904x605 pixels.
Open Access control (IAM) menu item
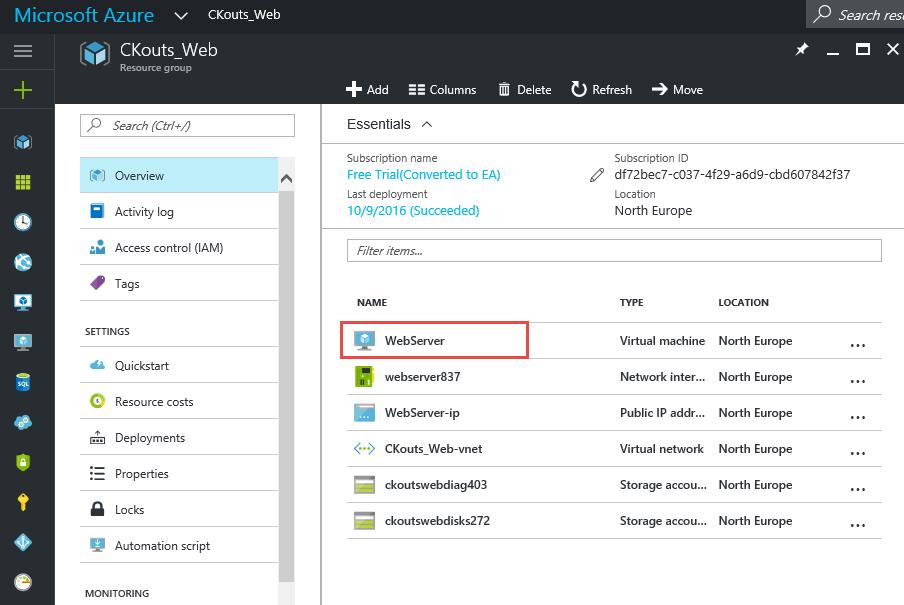click(179, 247)
